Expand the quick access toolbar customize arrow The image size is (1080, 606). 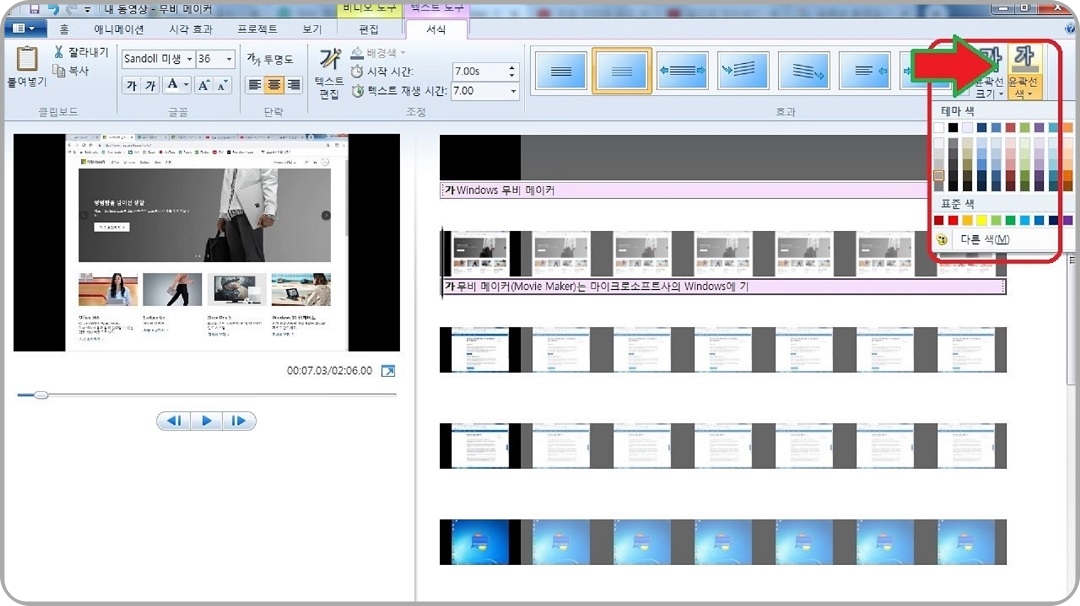87,10
